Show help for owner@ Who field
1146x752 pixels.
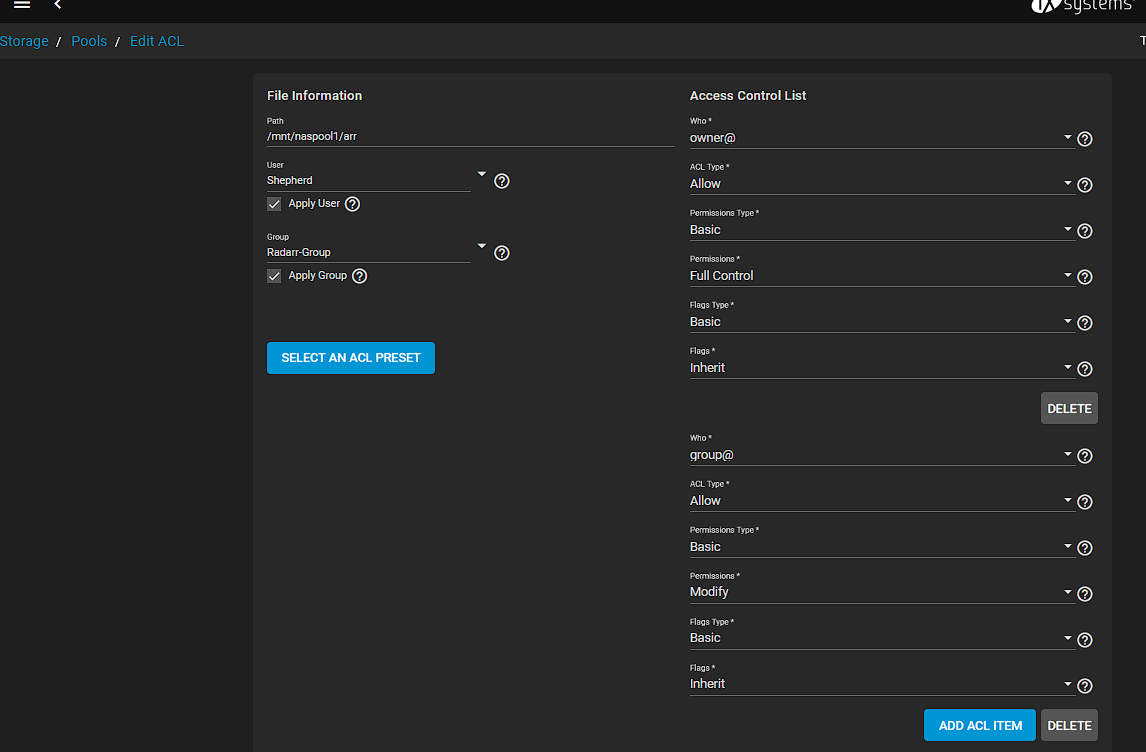click(1085, 139)
